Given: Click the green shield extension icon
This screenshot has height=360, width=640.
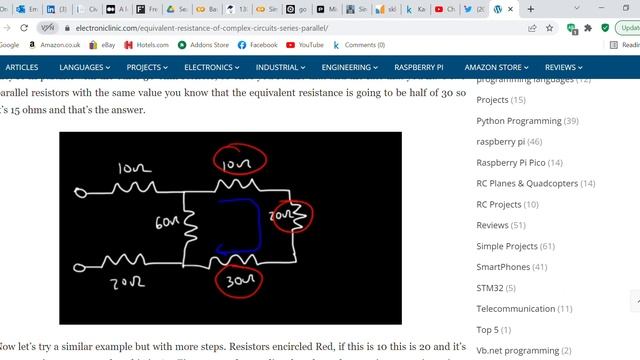Looking at the screenshot, I should coord(605,28).
